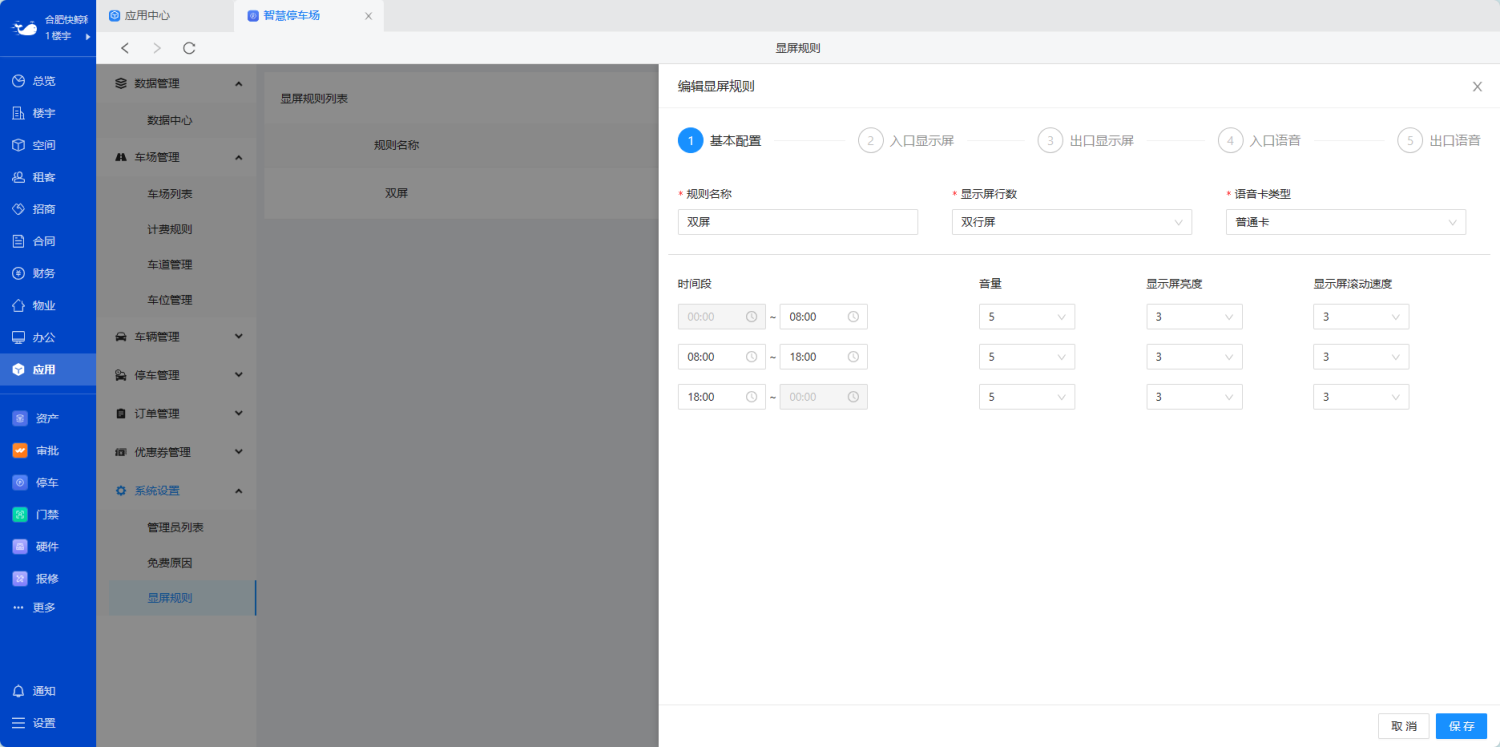Reload page with refresh icon
The width and height of the screenshot is (1500, 747).
coord(189,48)
